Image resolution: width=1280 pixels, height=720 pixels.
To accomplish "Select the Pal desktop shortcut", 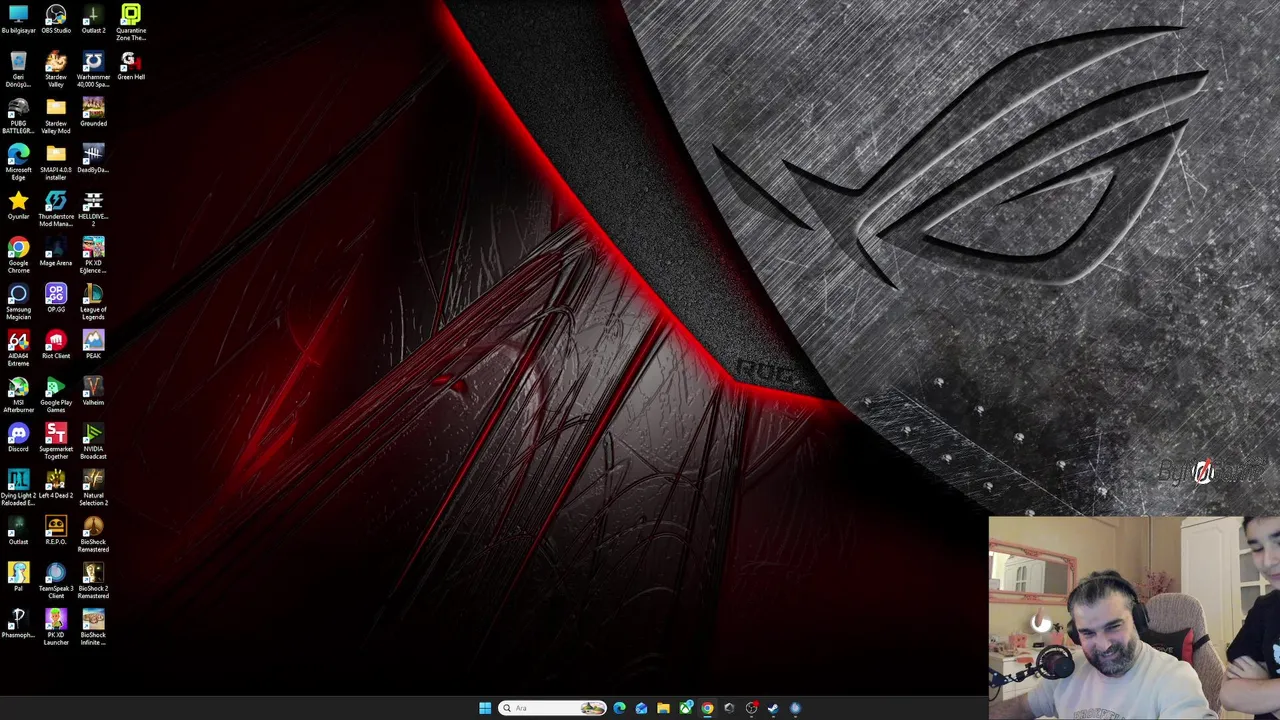I will [x=18, y=577].
